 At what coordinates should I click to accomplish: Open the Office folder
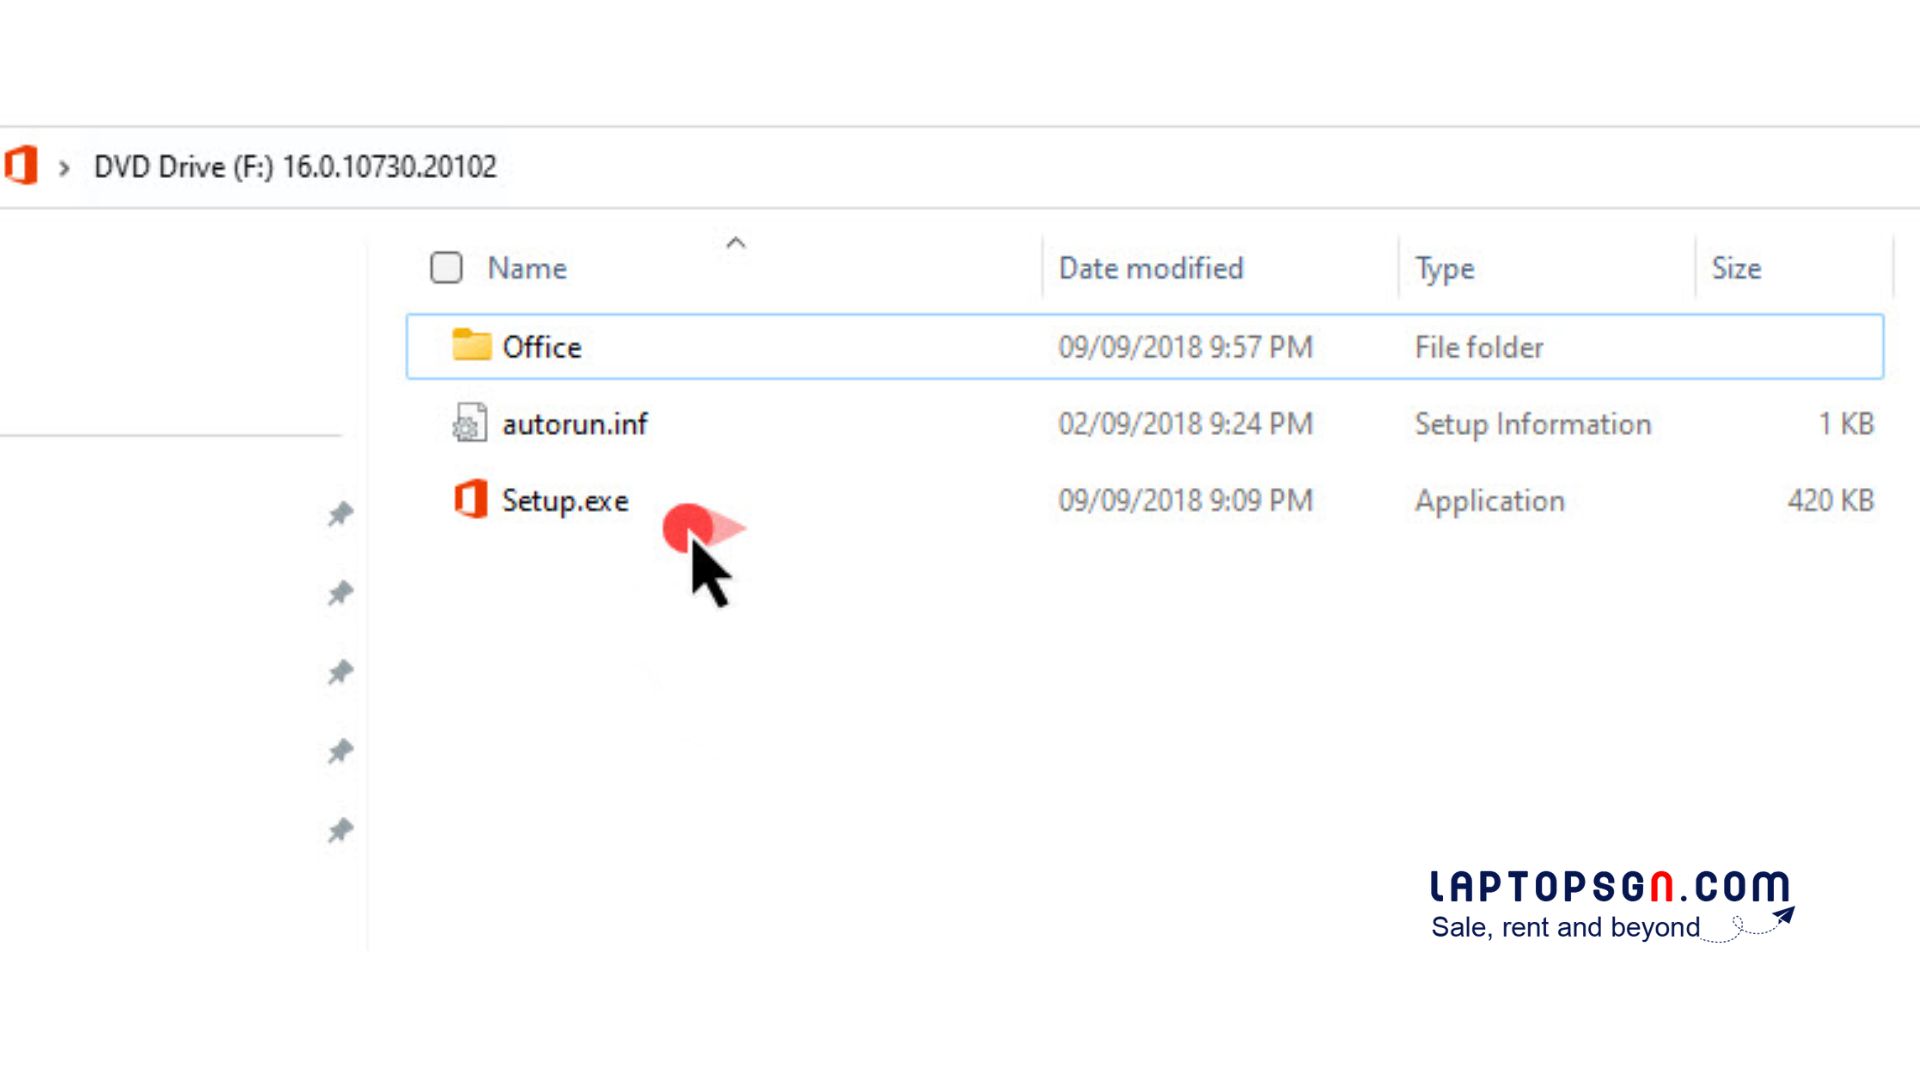click(x=541, y=346)
